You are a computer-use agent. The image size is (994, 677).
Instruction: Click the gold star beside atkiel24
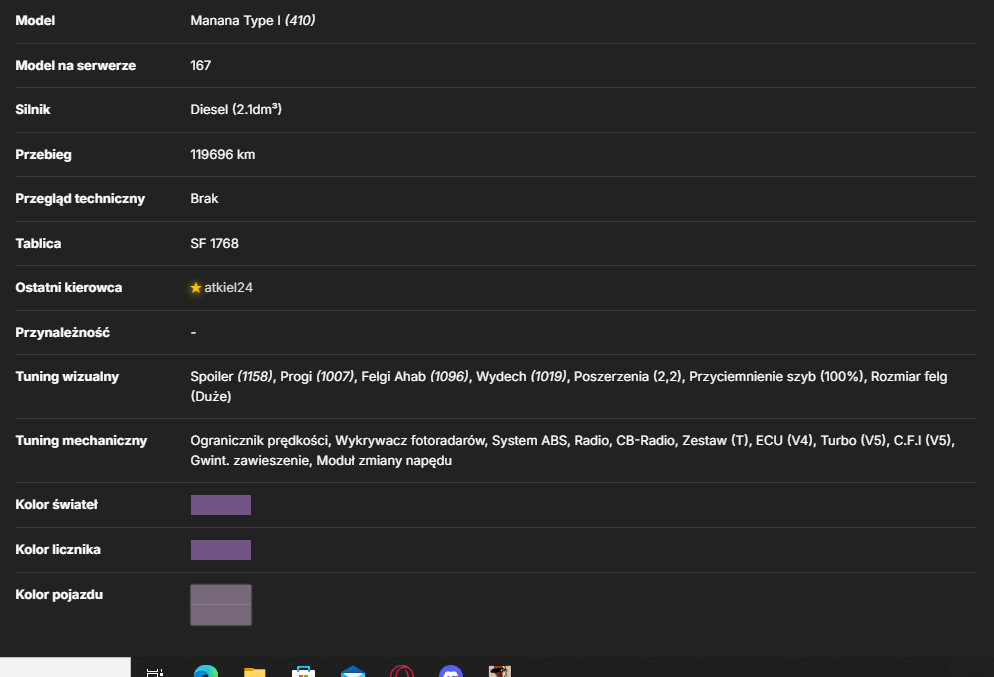pyautogui.click(x=195, y=288)
